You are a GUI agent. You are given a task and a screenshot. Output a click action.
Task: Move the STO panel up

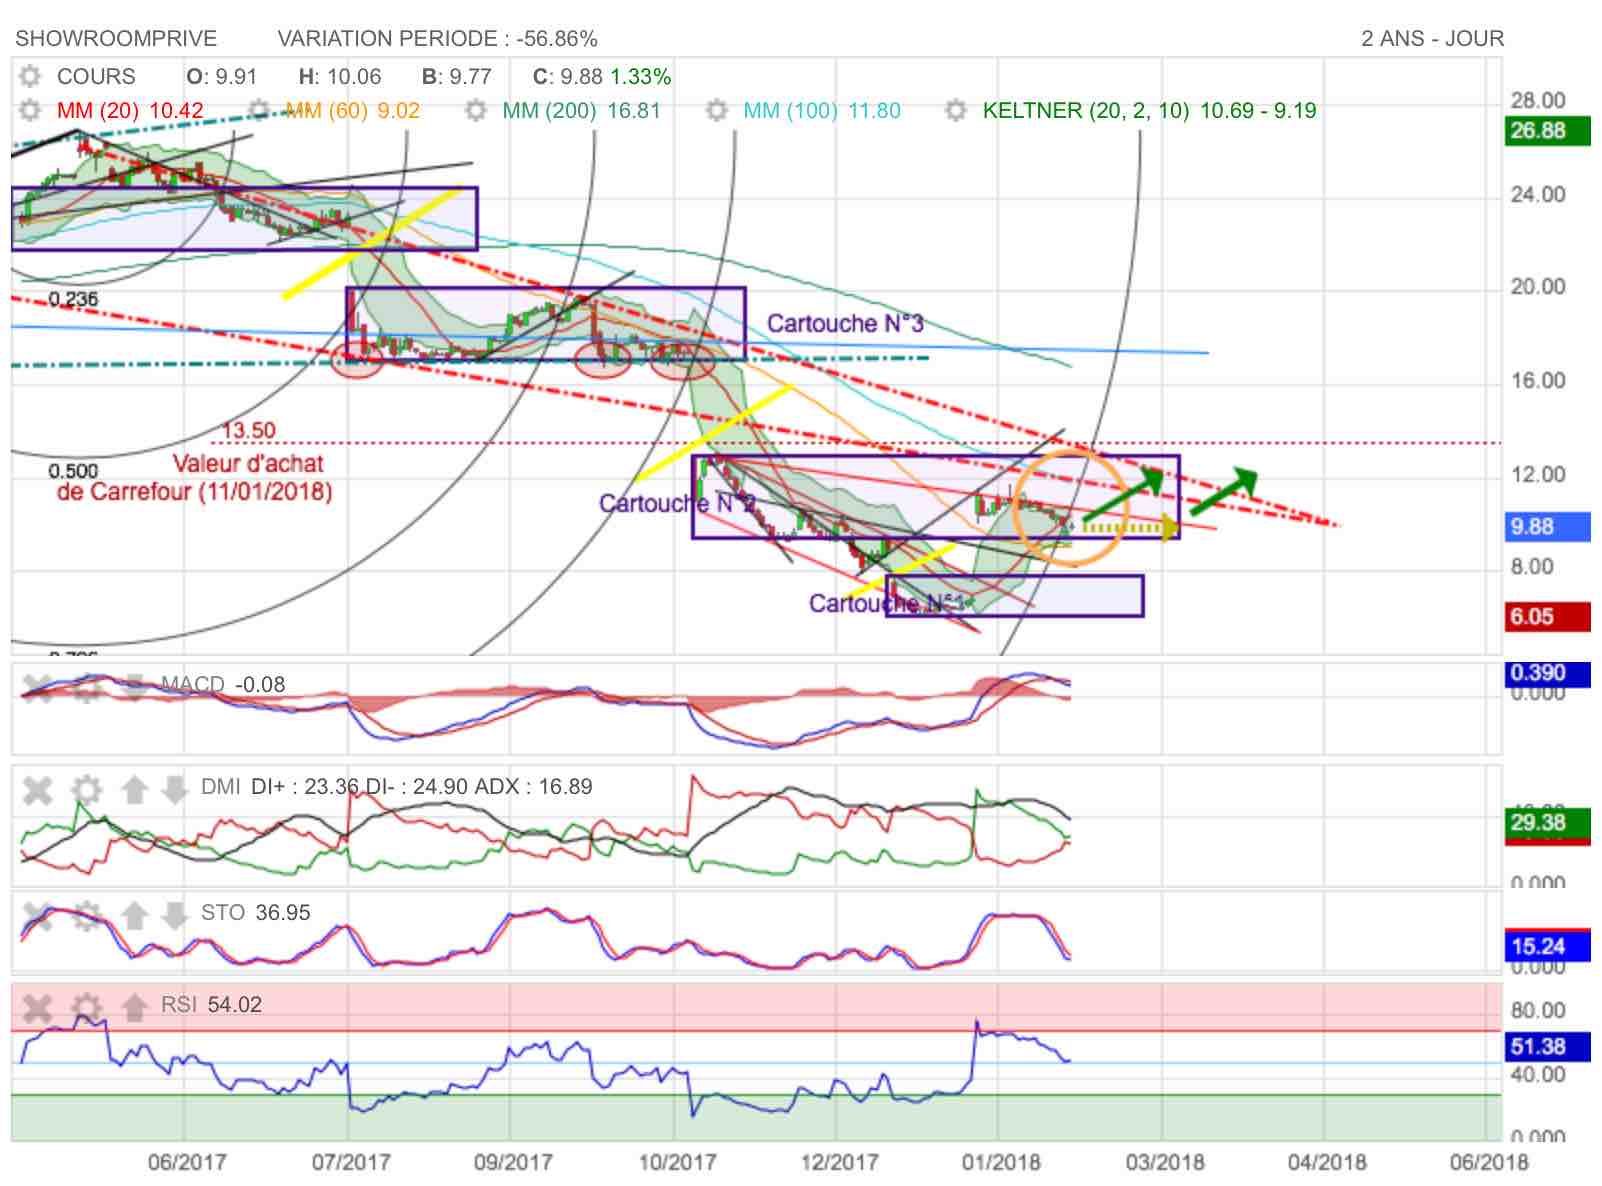(135, 914)
